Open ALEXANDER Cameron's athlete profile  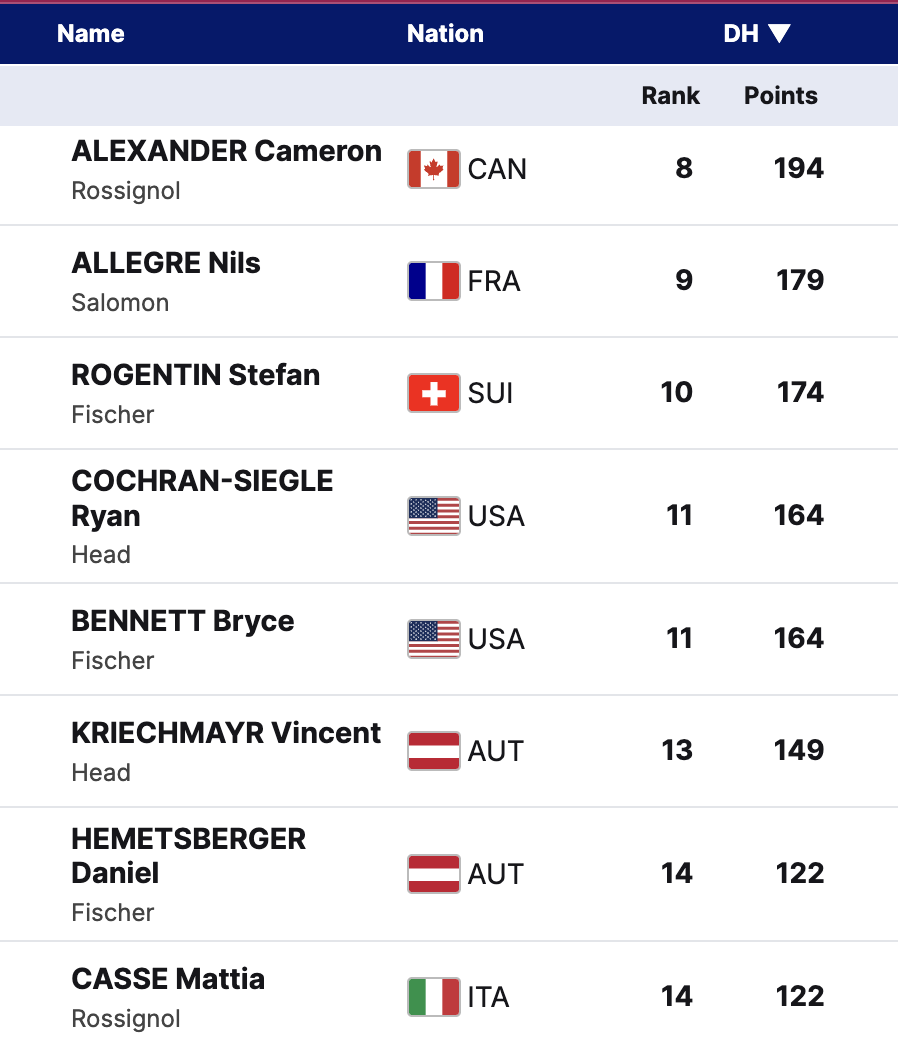(x=226, y=152)
